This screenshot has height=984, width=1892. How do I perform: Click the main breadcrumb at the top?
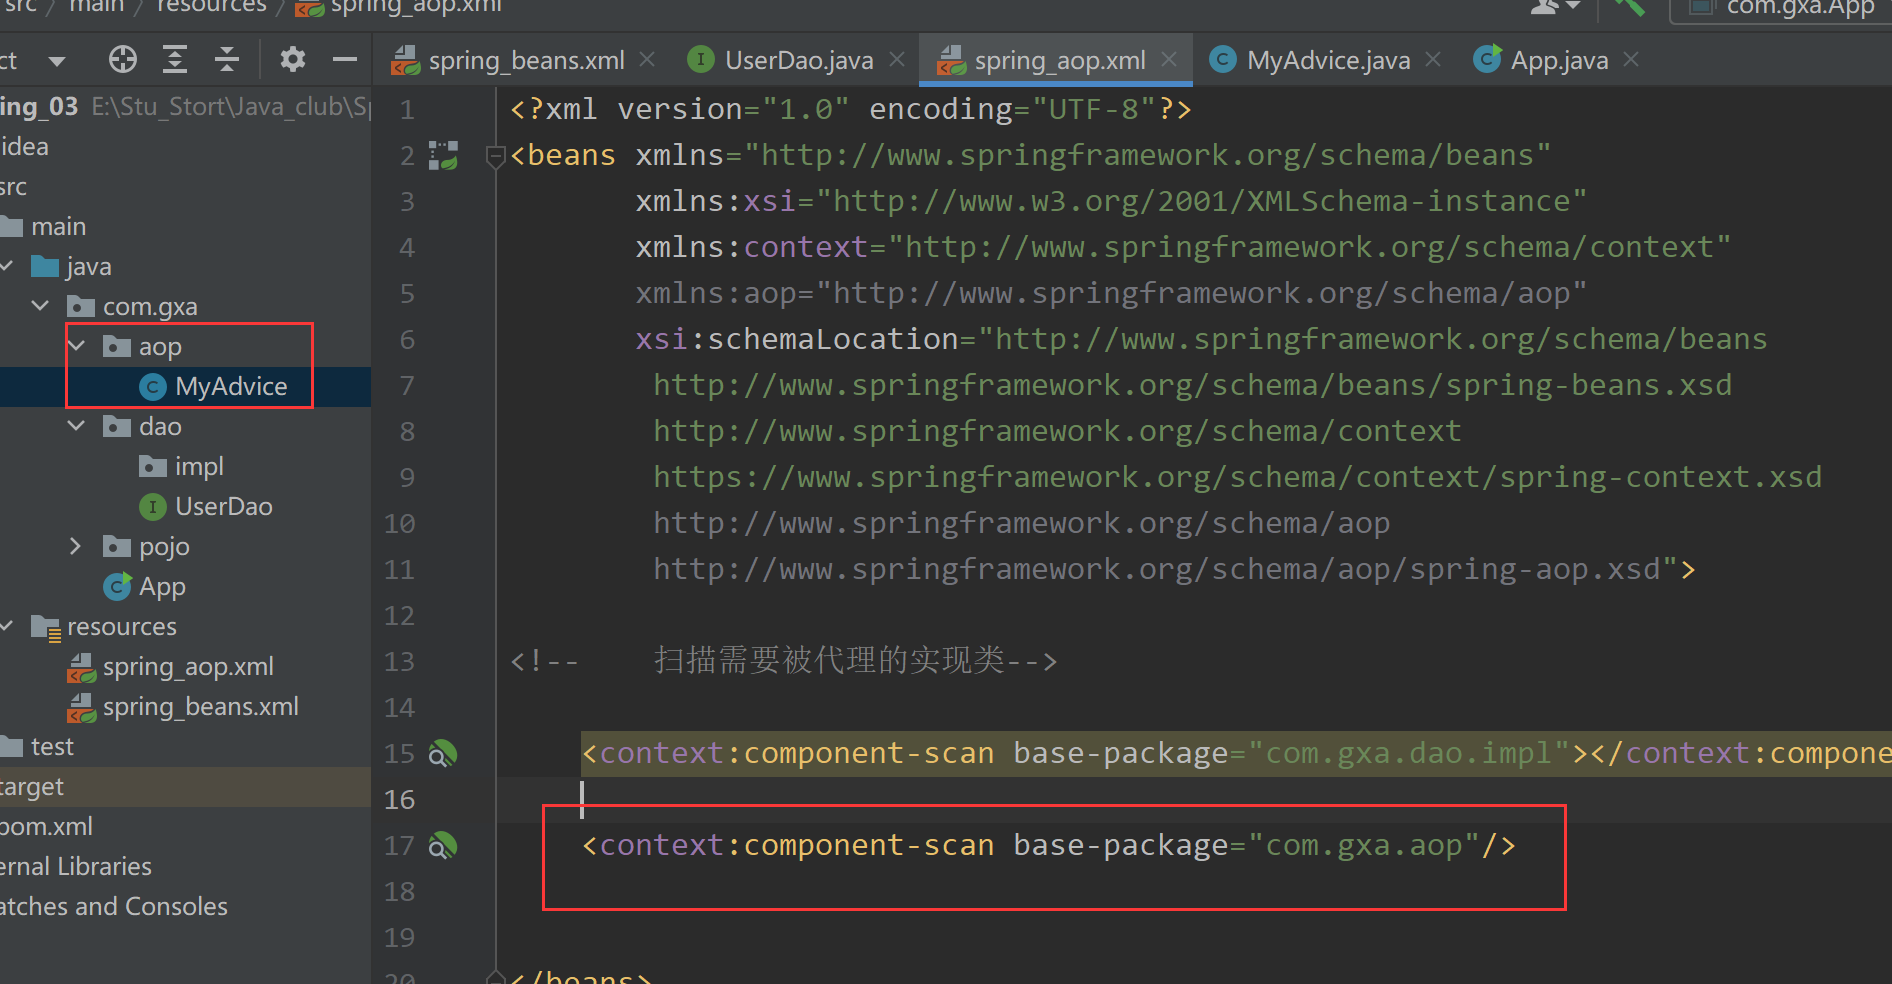pos(96,8)
